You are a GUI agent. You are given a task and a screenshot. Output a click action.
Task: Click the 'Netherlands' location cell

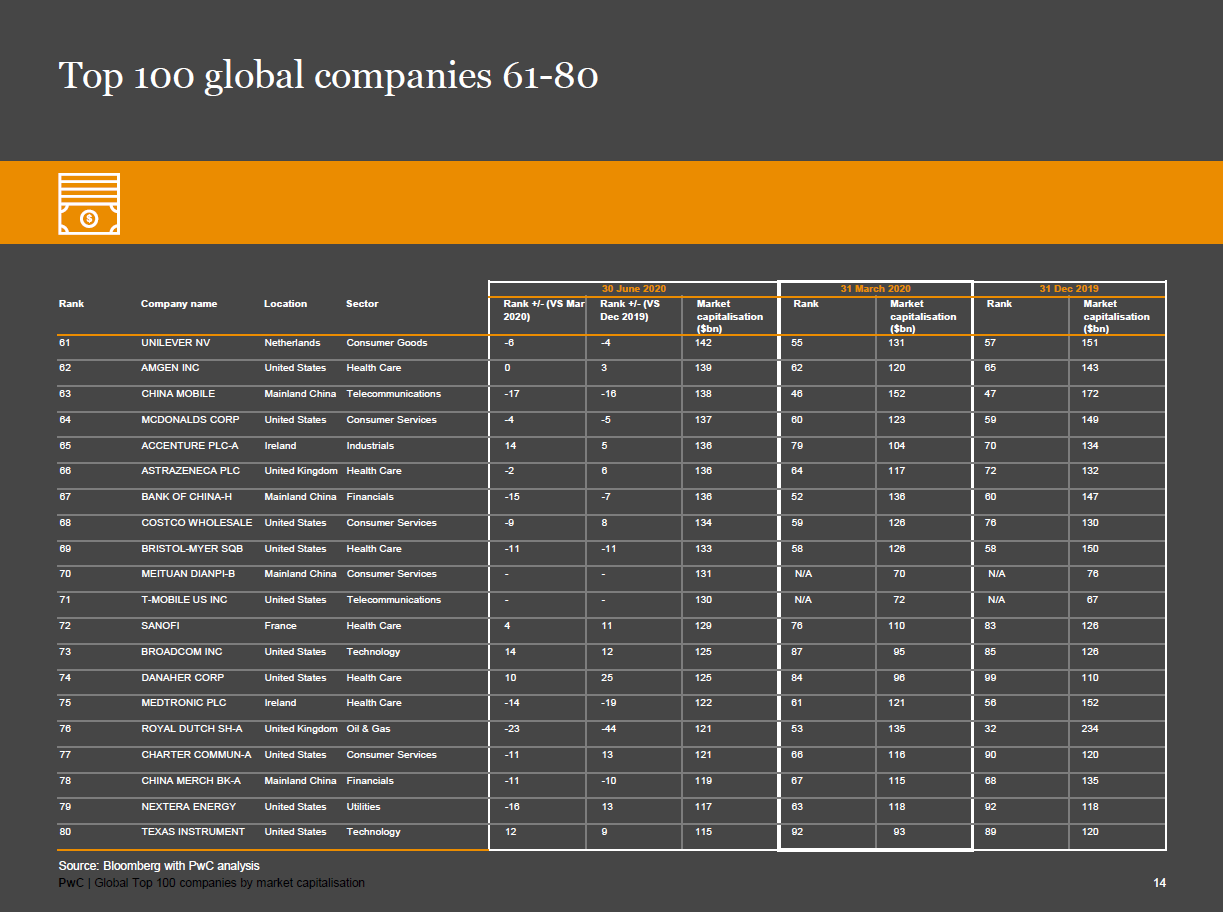point(292,343)
